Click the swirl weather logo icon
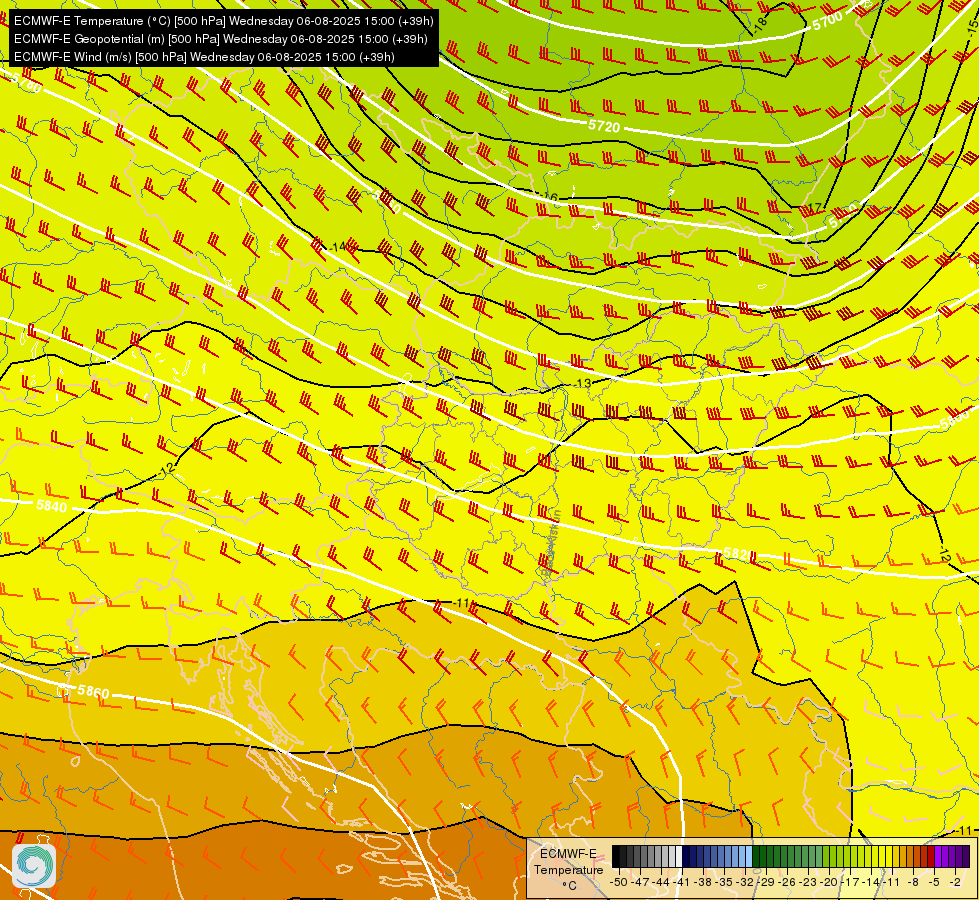 tap(34, 866)
